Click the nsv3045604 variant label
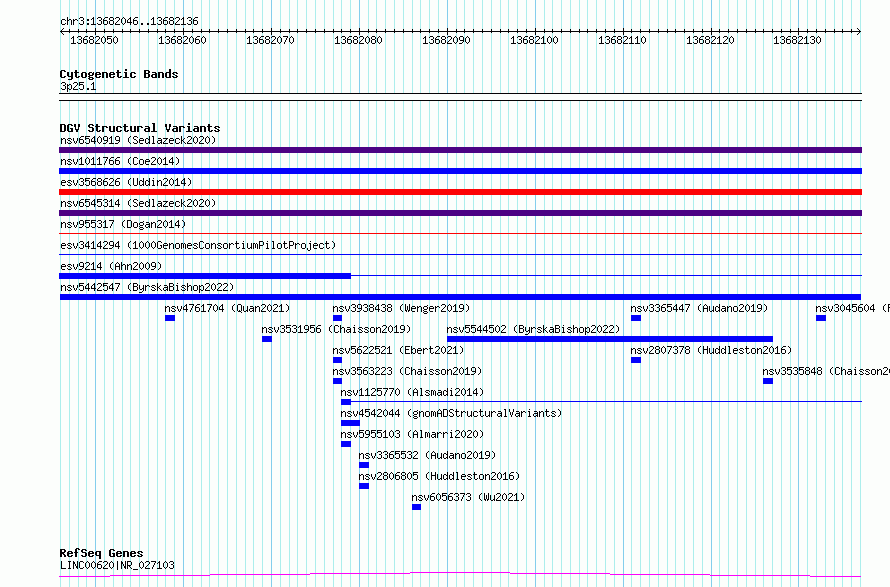 pos(853,308)
